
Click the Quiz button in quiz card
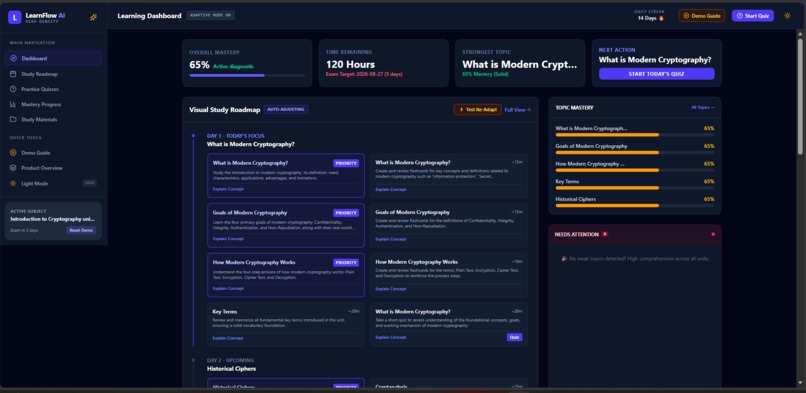point(515,338)
